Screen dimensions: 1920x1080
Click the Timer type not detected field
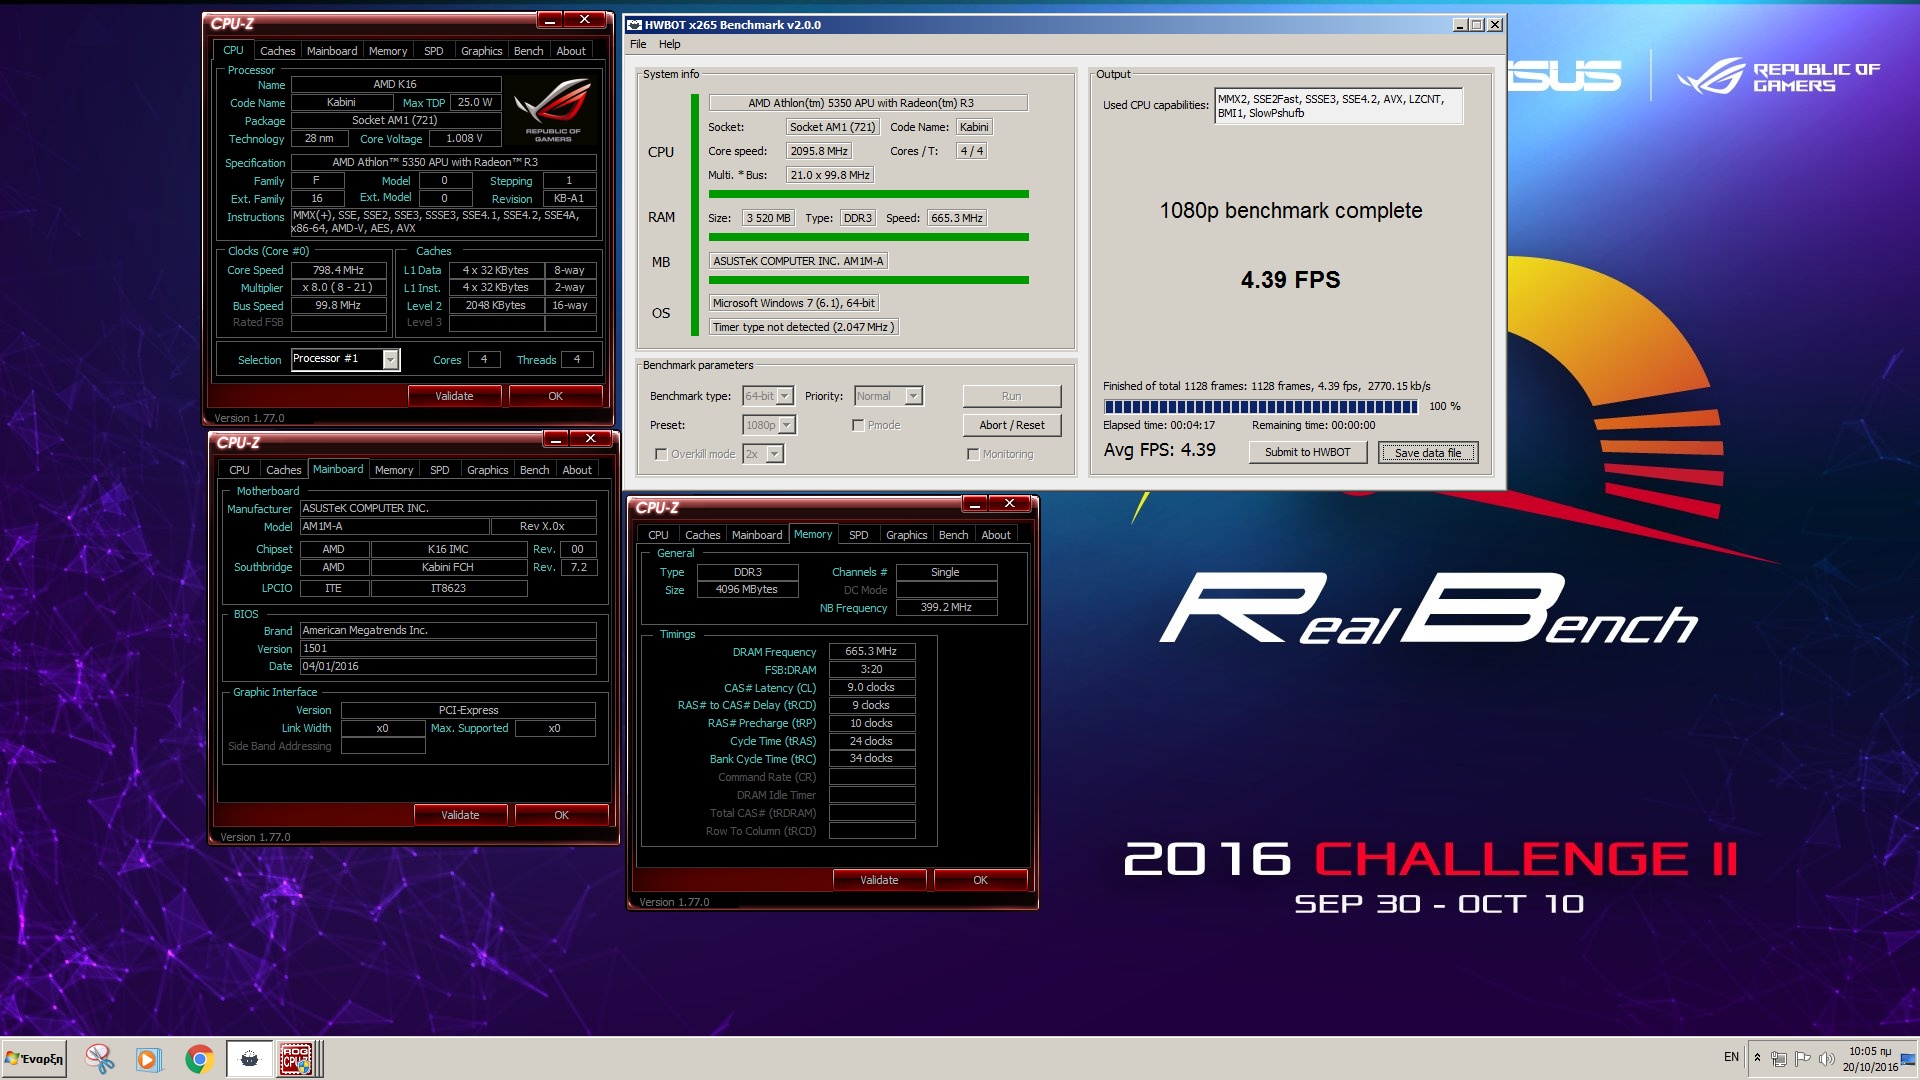[x=803, y=327]
